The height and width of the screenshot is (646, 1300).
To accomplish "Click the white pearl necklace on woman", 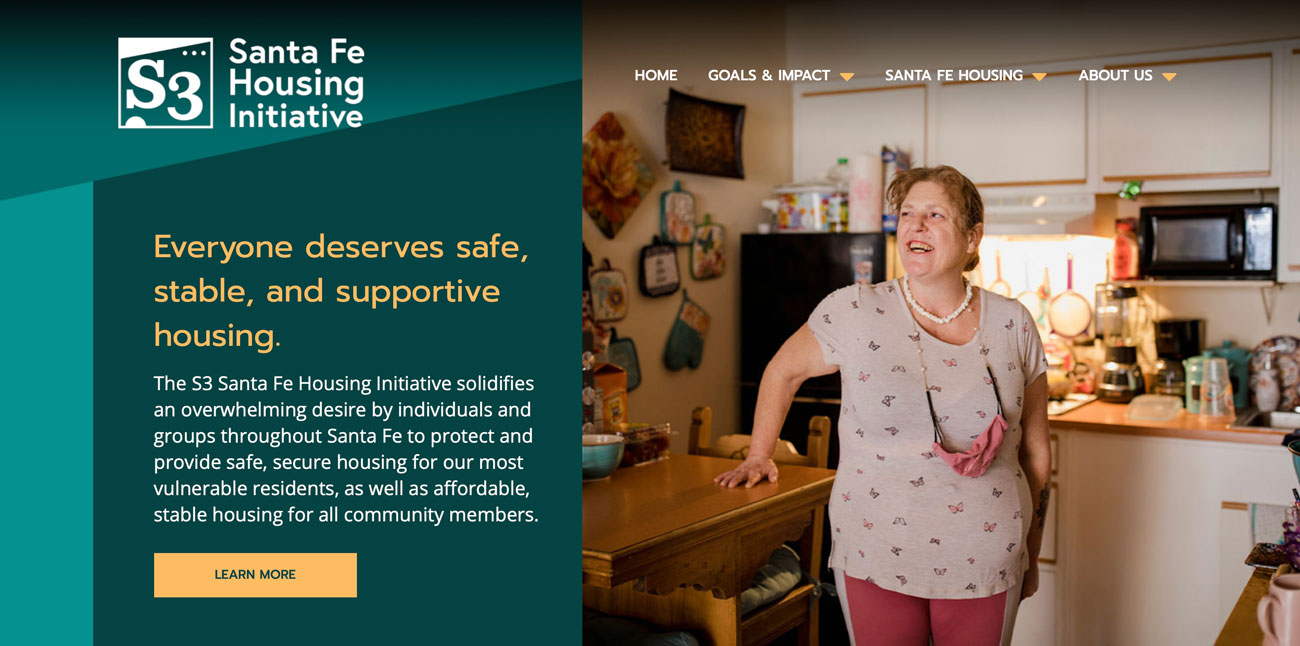I will [937, 303].
